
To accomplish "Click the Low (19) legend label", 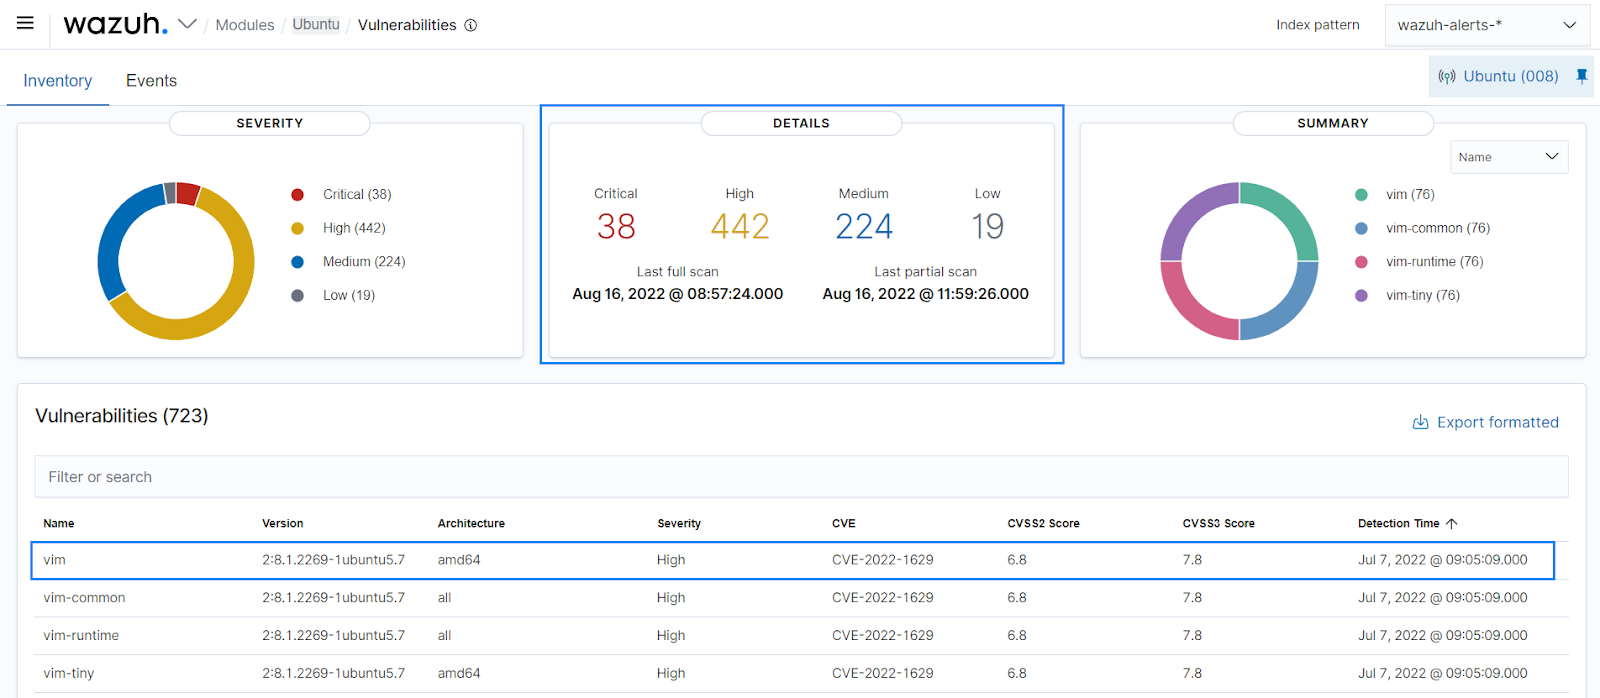I will pos(349,295).
